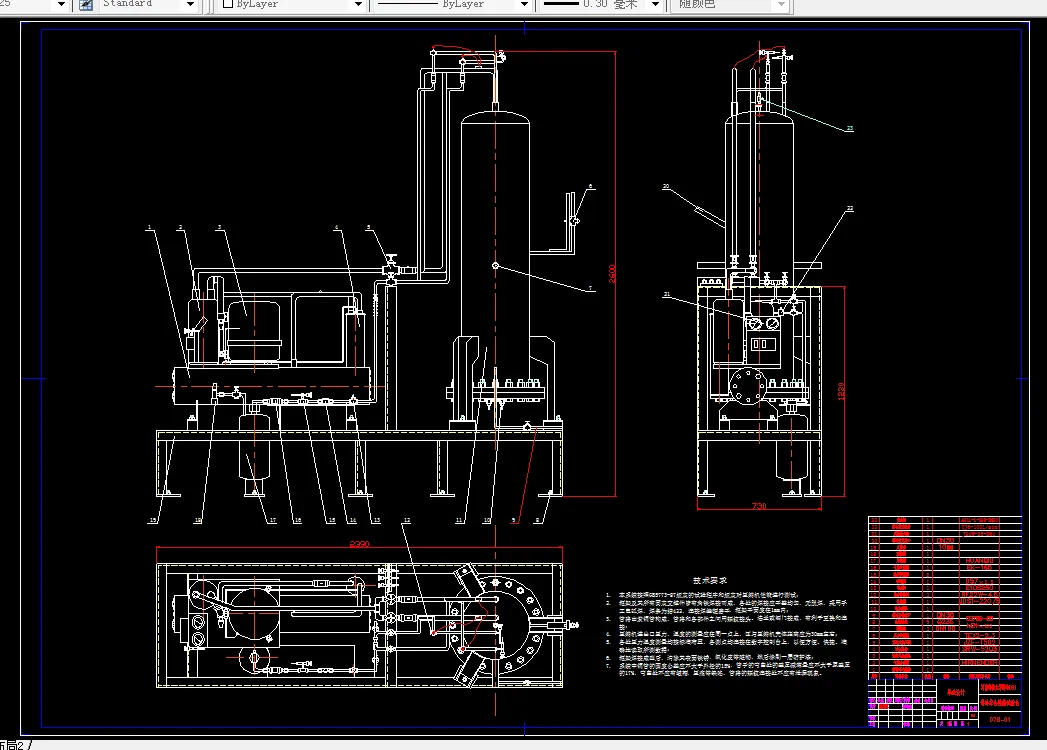Click the style icon left of Standard
The height and width of the screenshot is (750, 1047).
point(86,5)
